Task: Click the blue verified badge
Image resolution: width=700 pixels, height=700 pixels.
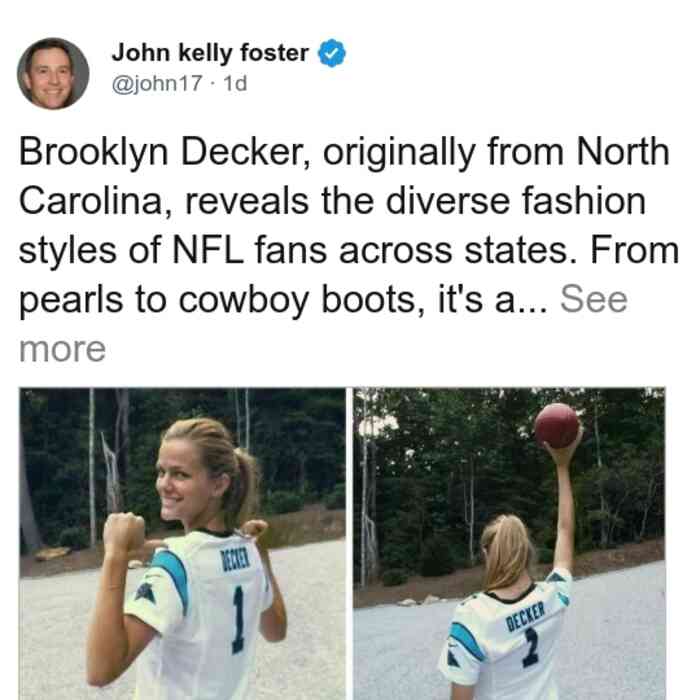Action: 332,53
